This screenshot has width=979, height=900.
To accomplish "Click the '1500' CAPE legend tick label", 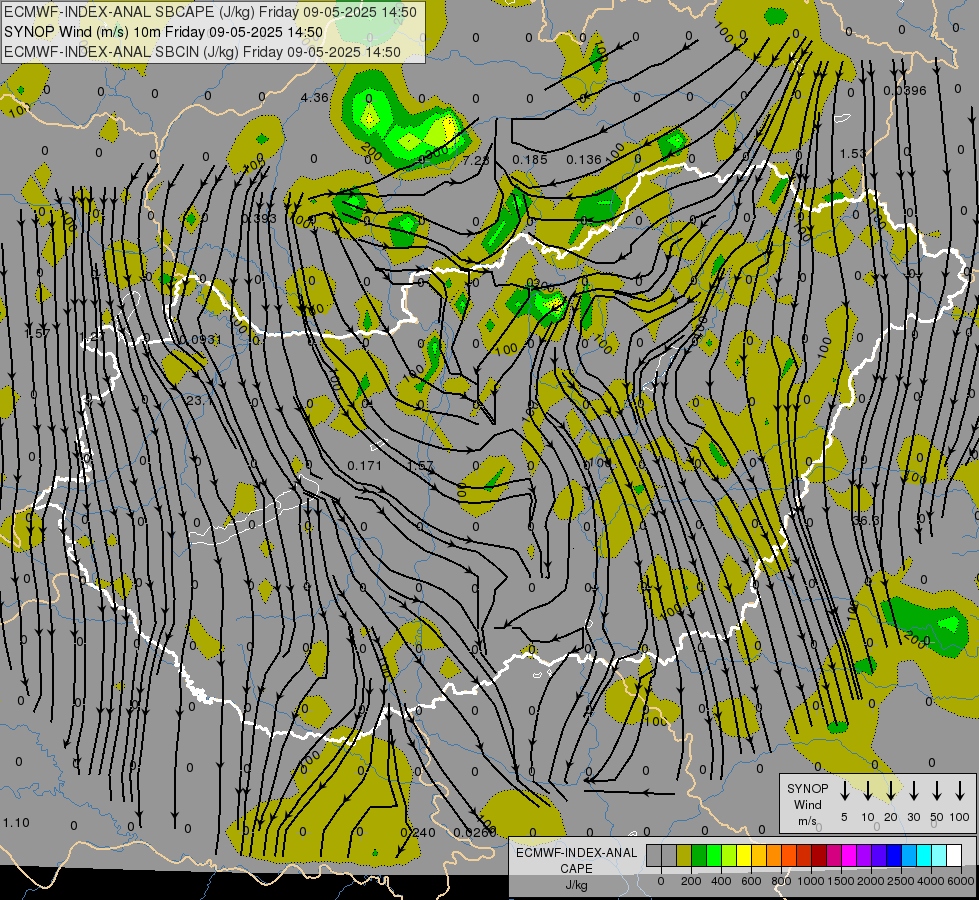I will (x=841, y=881).
